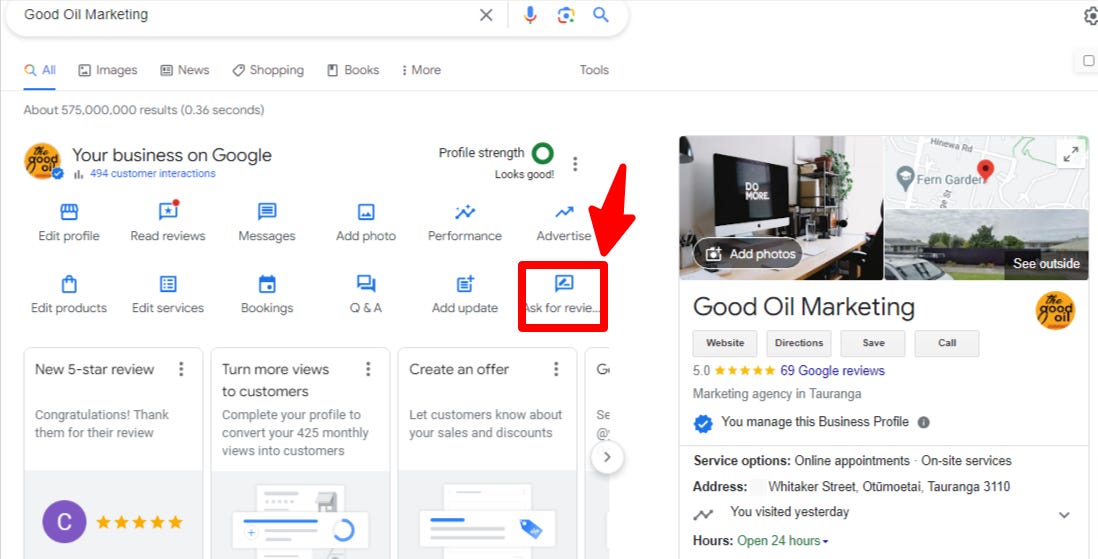Click reviewer avatar letter C
This screenshot has width=1098, height=559.
click(64, 521)
